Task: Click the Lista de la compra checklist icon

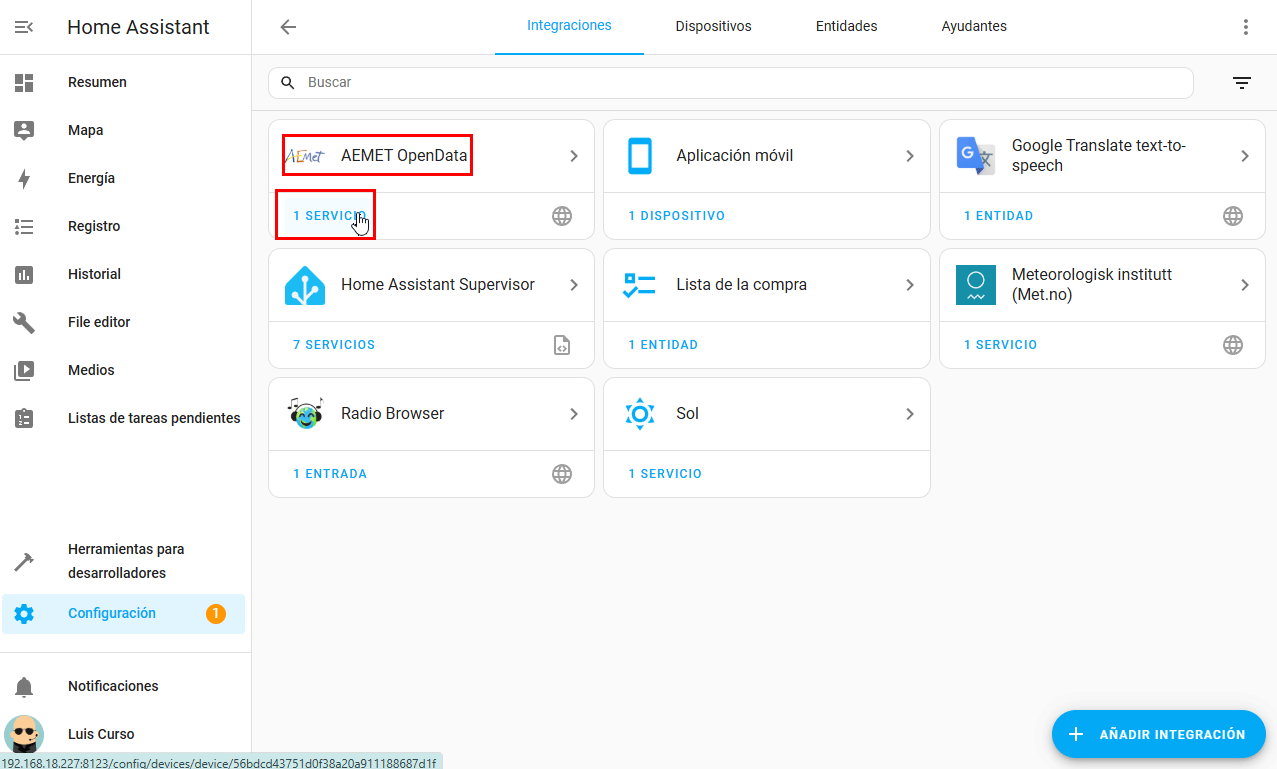Action: 640,285
